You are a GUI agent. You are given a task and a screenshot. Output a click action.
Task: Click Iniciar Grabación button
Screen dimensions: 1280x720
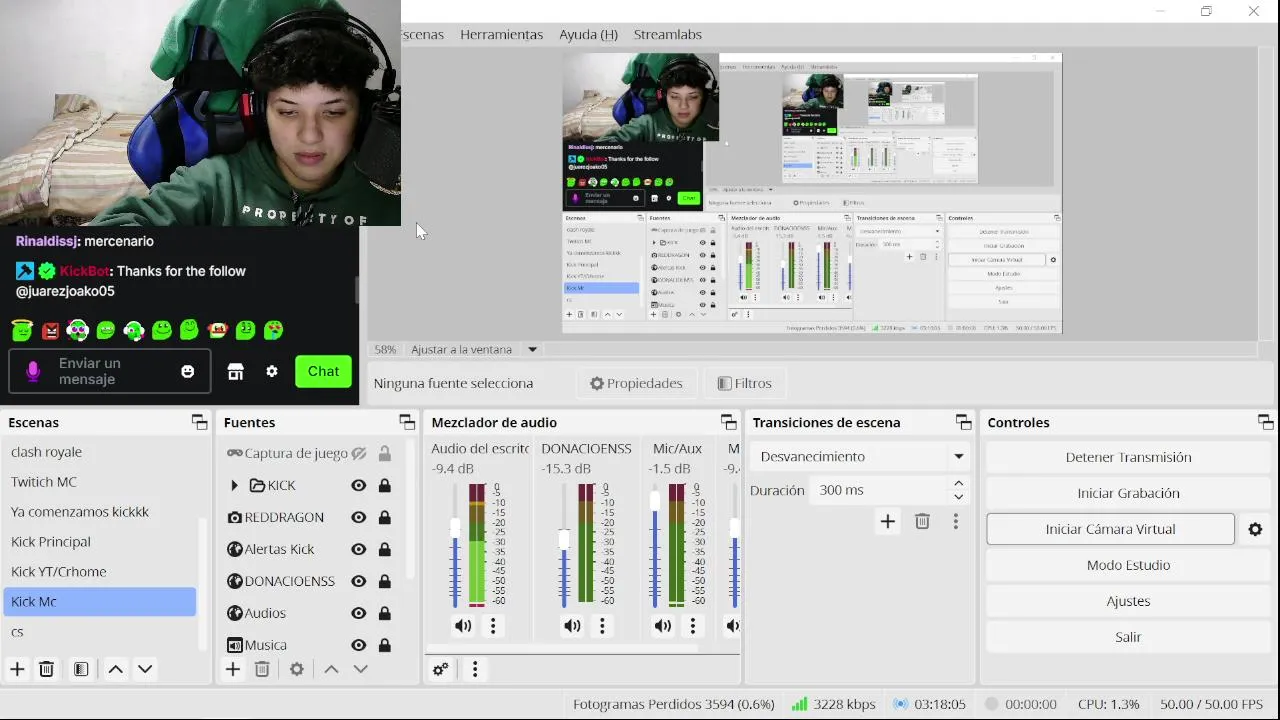[x=1128, y=493]
